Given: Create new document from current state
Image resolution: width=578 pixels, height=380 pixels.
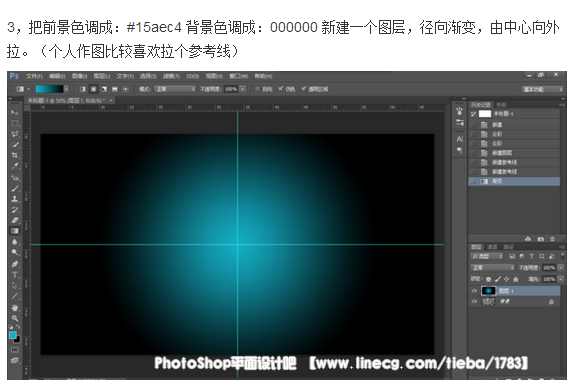Looking at the screenshot, I should click(x=528, y=239).
